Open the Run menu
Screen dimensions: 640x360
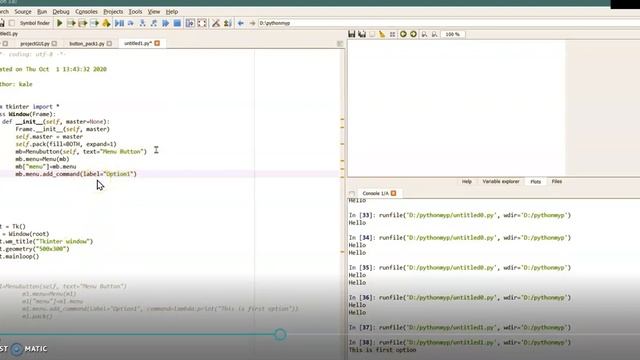[x=42, y=12]
